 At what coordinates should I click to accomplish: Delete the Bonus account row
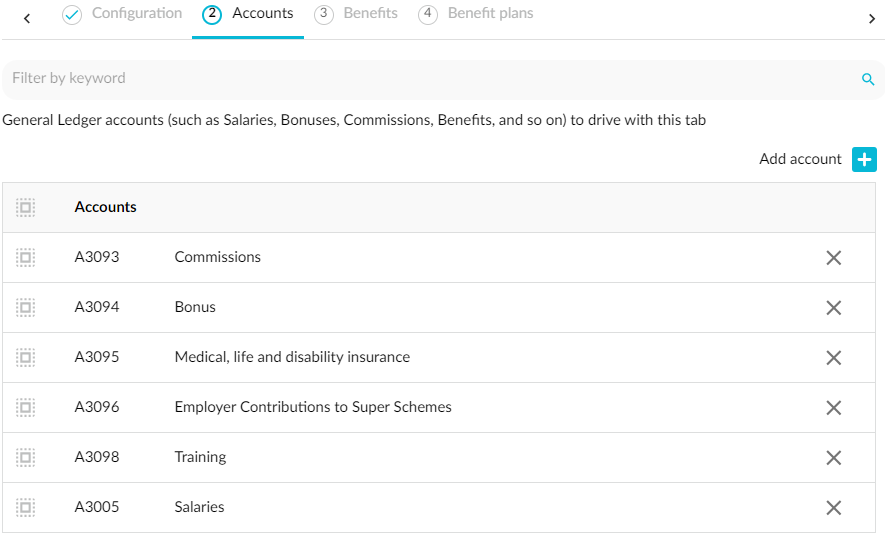point(833,308)
